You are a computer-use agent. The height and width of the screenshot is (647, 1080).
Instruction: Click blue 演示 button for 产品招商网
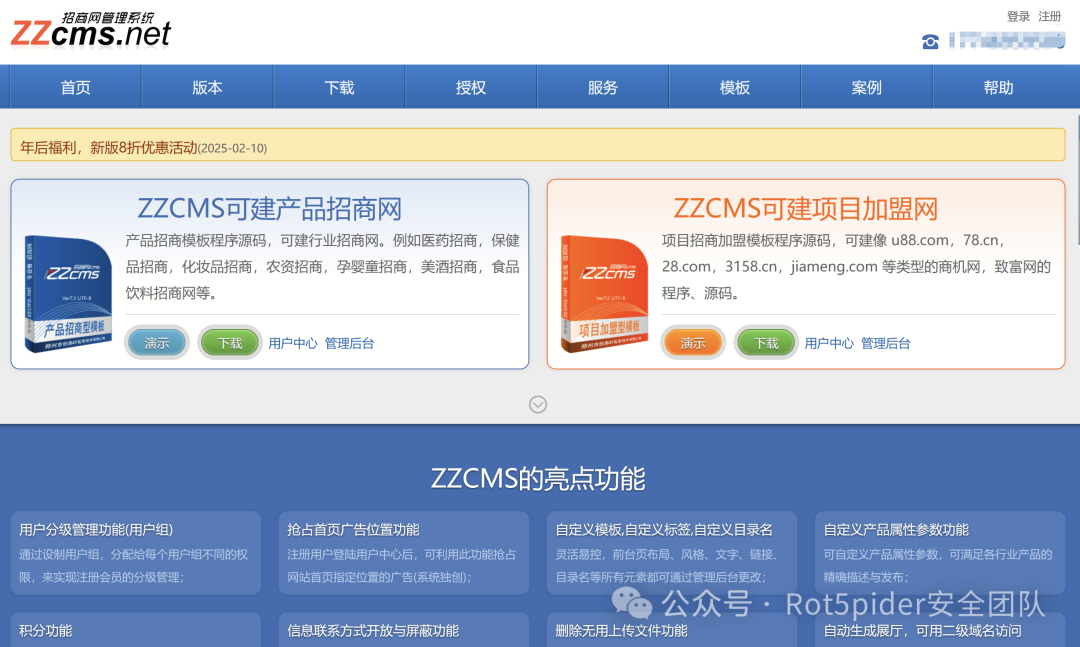156,342
